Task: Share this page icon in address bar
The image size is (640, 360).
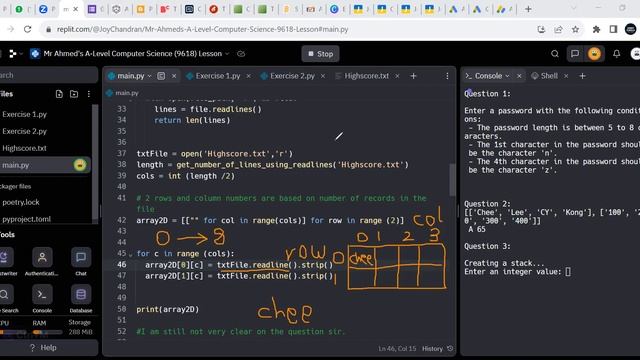Action: 558,29
